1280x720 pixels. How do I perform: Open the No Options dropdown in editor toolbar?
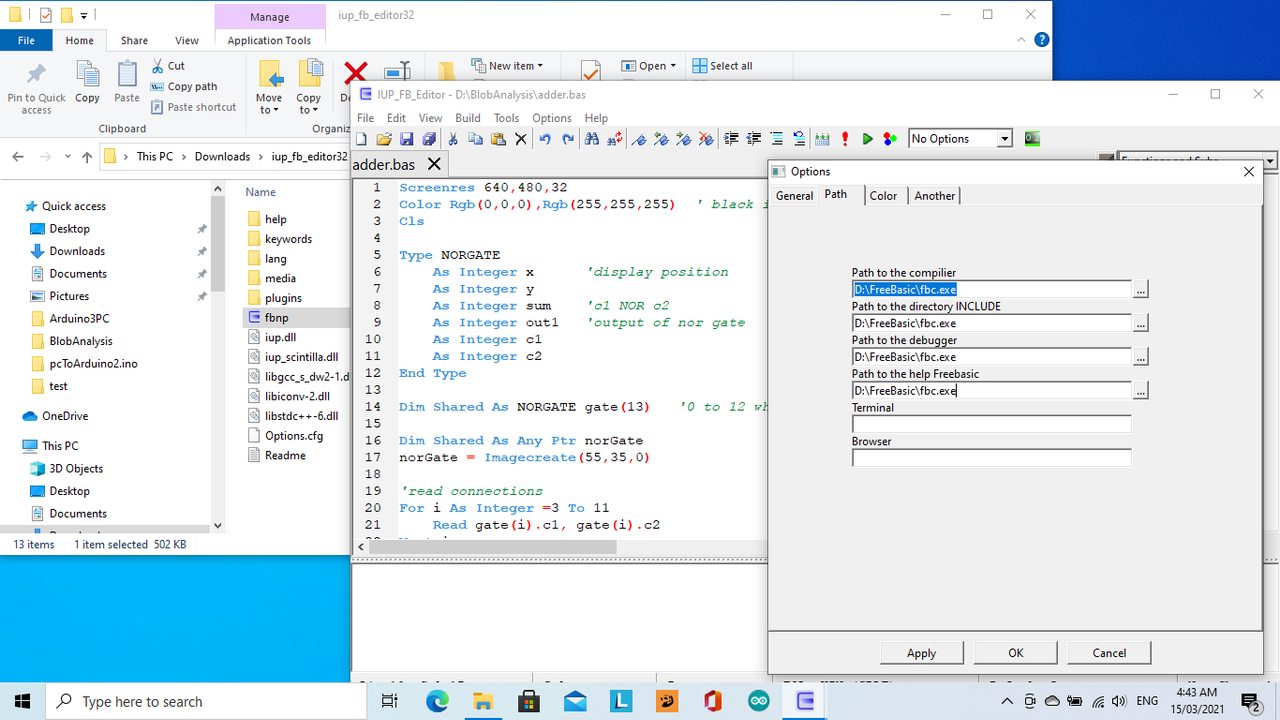1005,139
